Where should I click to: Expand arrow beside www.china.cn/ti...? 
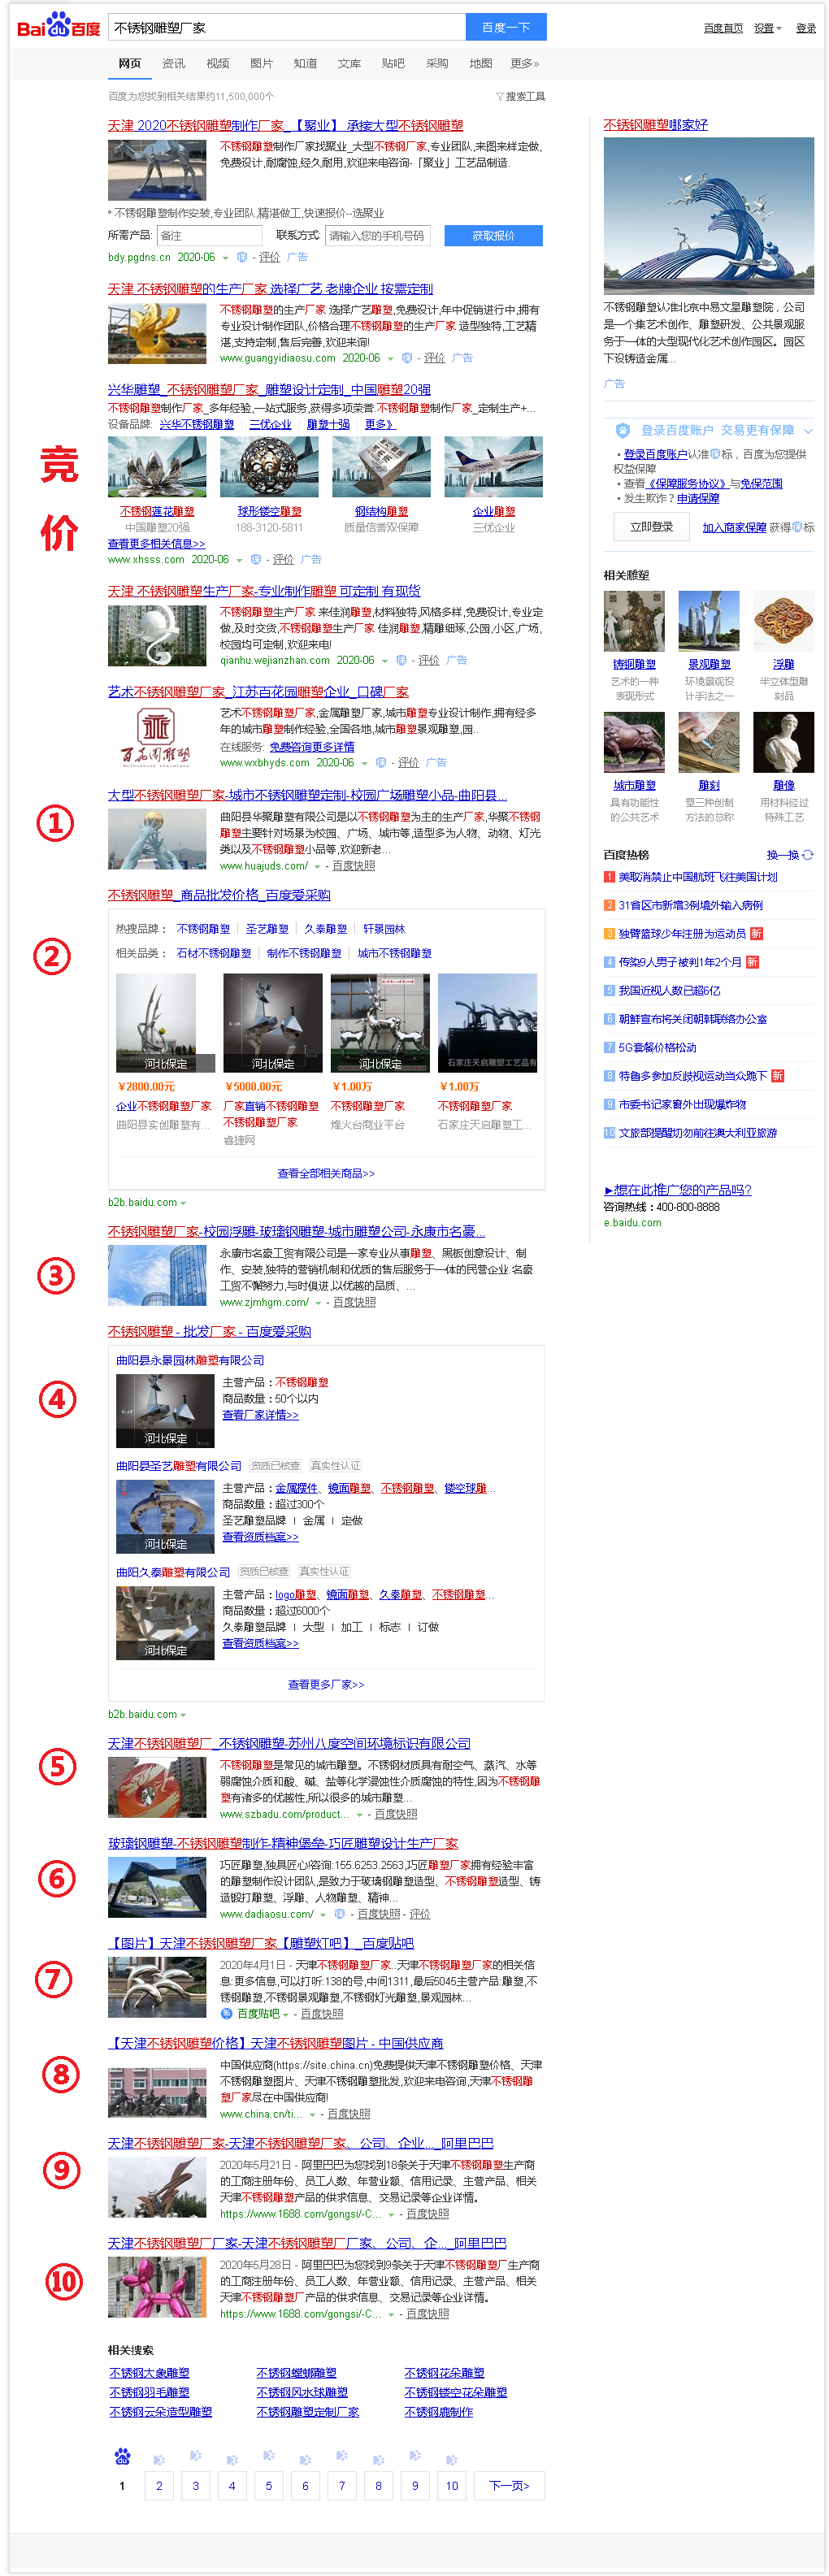tap(312, 2115)
